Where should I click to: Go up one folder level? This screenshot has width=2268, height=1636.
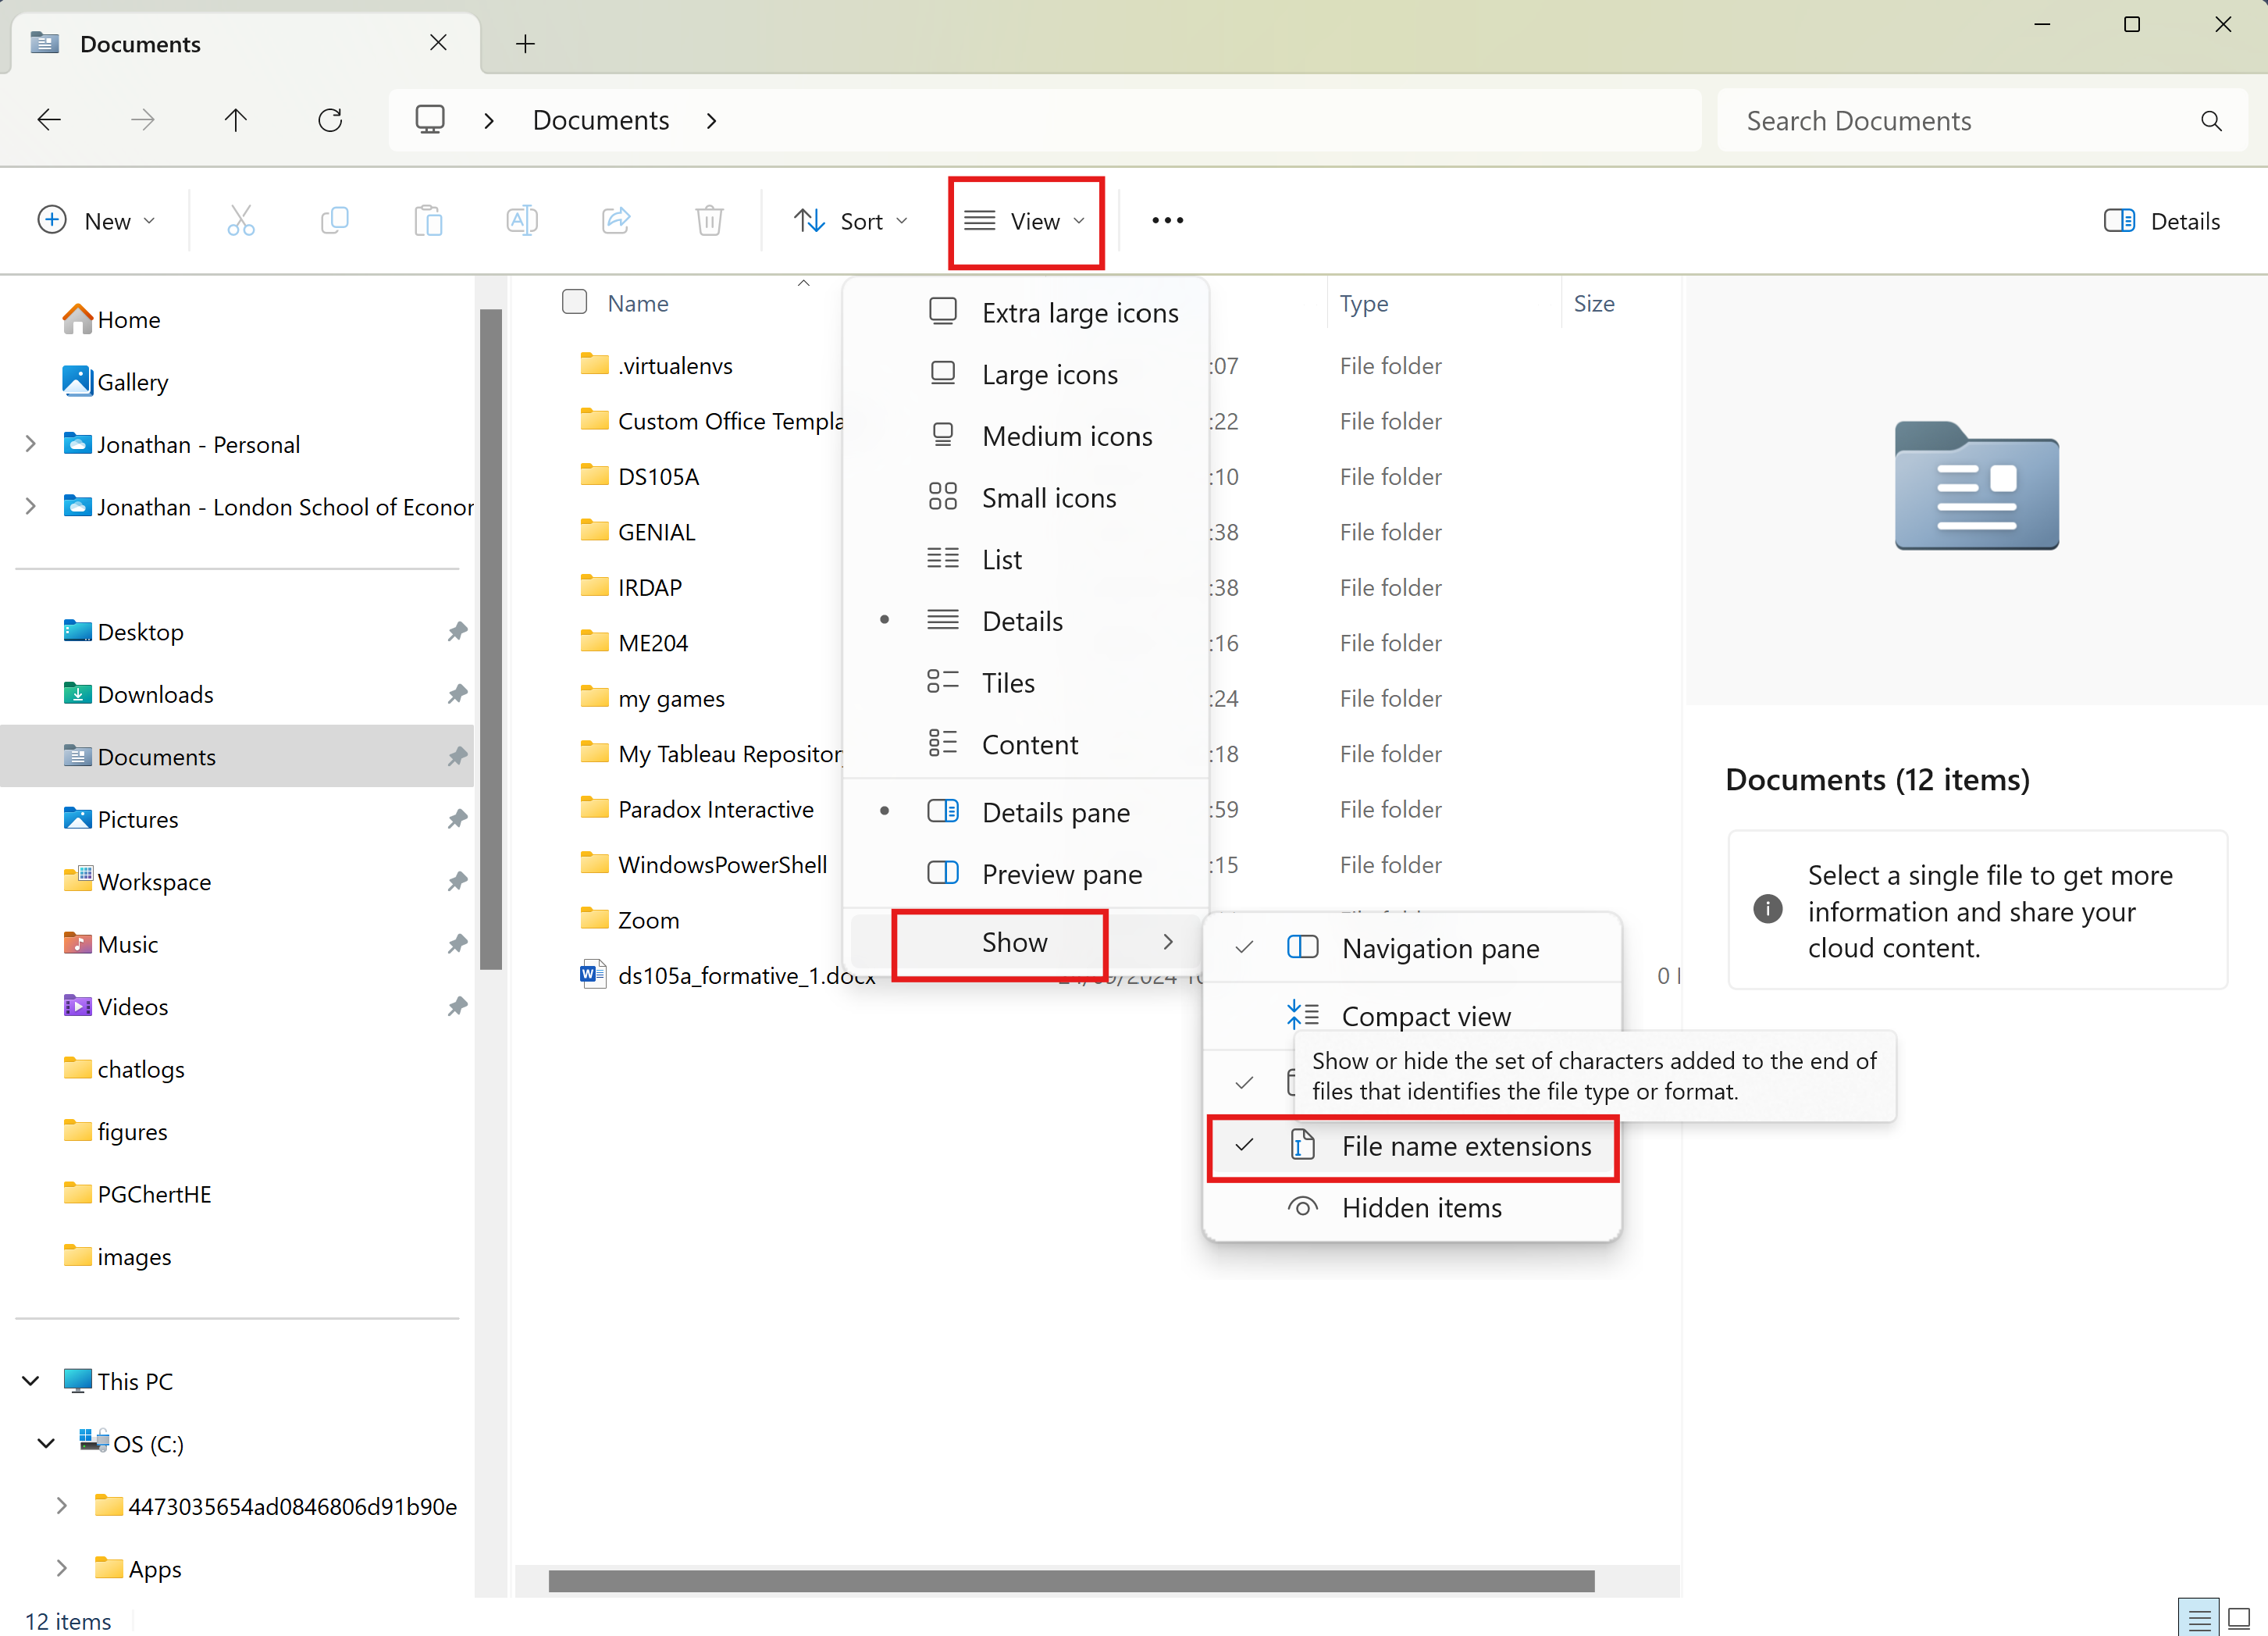click(236, 120)
